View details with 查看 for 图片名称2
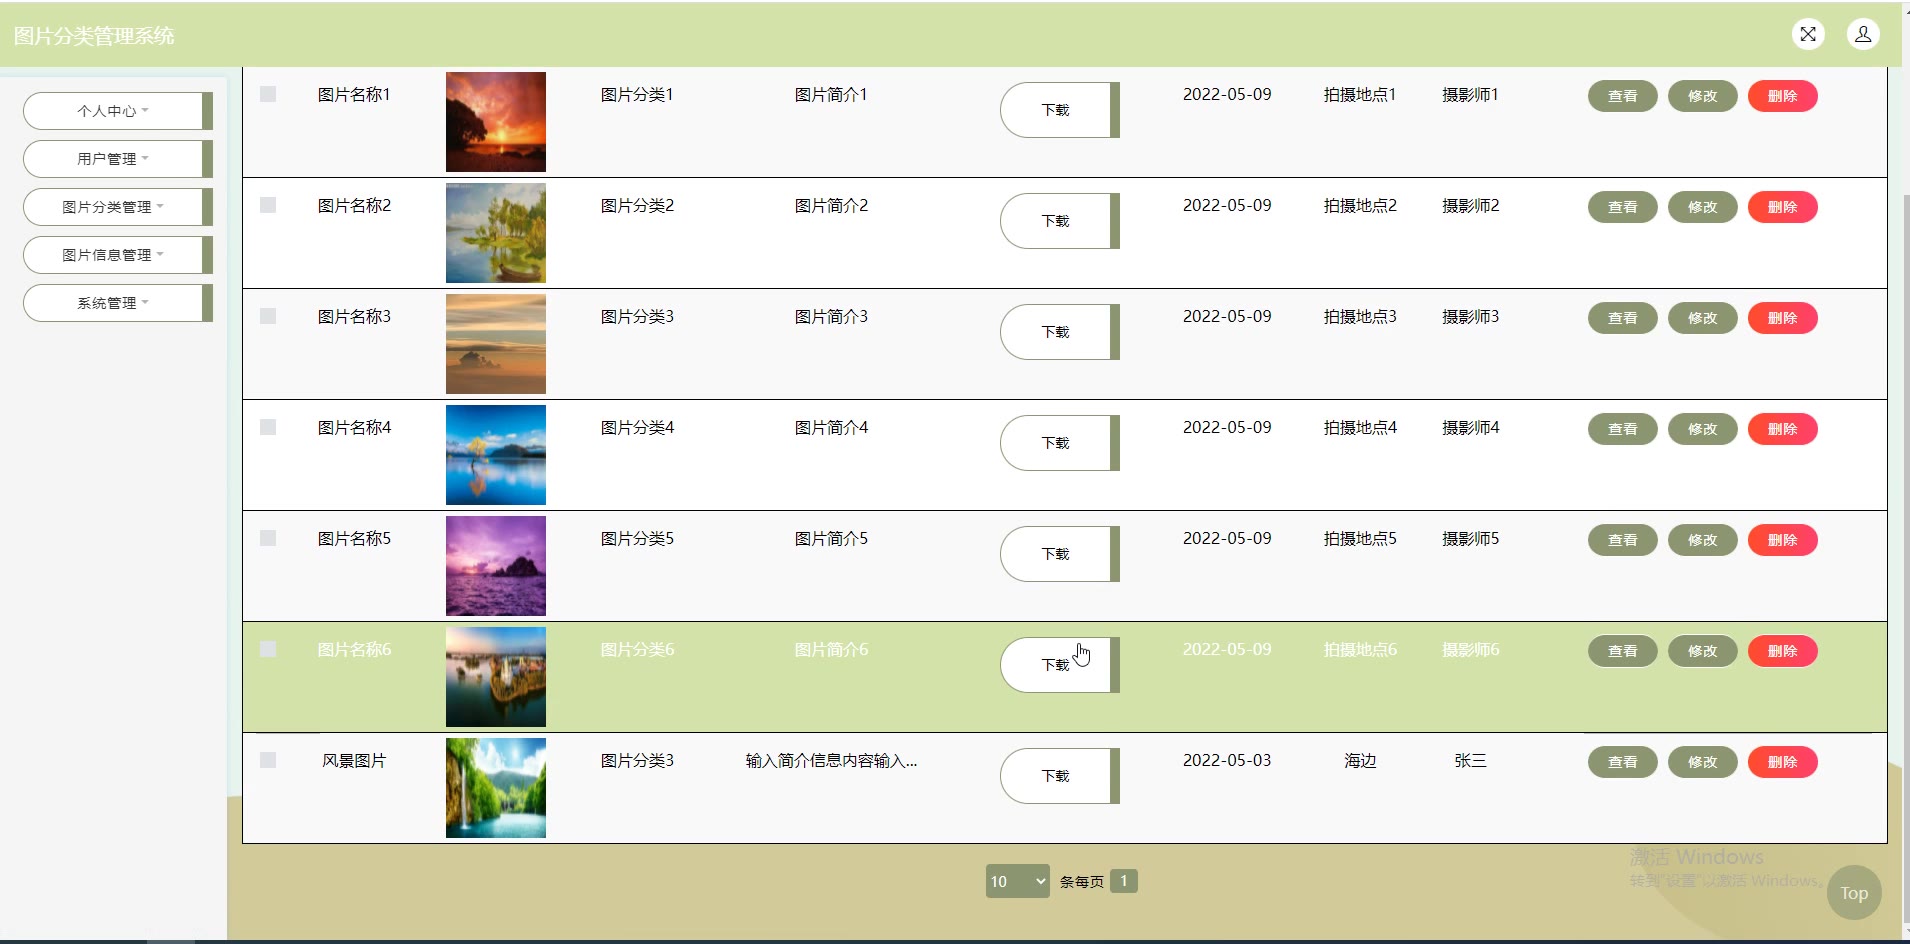 point(1623,207)
